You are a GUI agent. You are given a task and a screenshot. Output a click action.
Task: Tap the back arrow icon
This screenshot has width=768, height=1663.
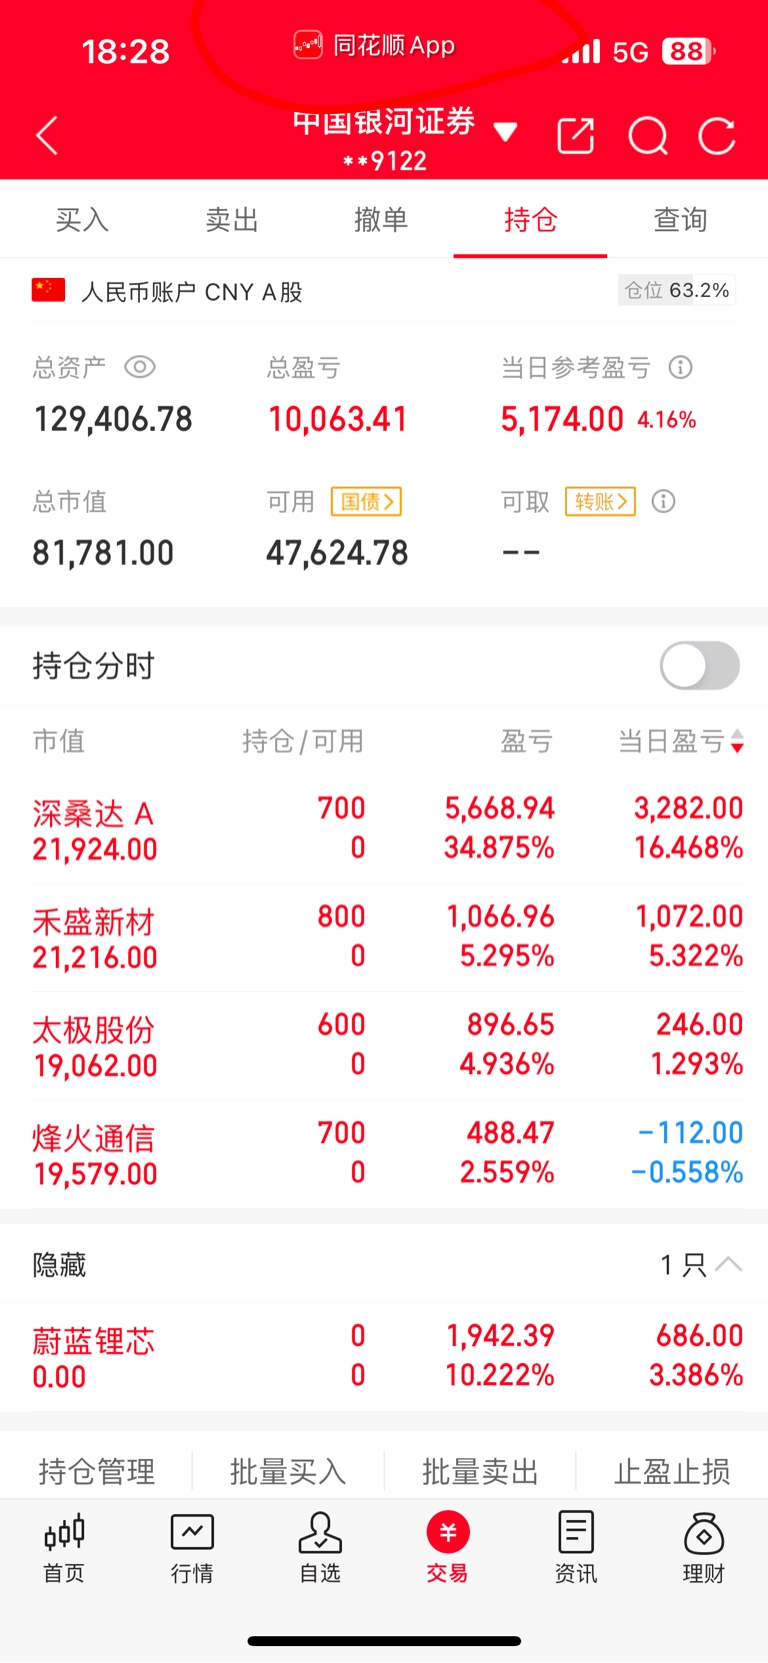47,136
